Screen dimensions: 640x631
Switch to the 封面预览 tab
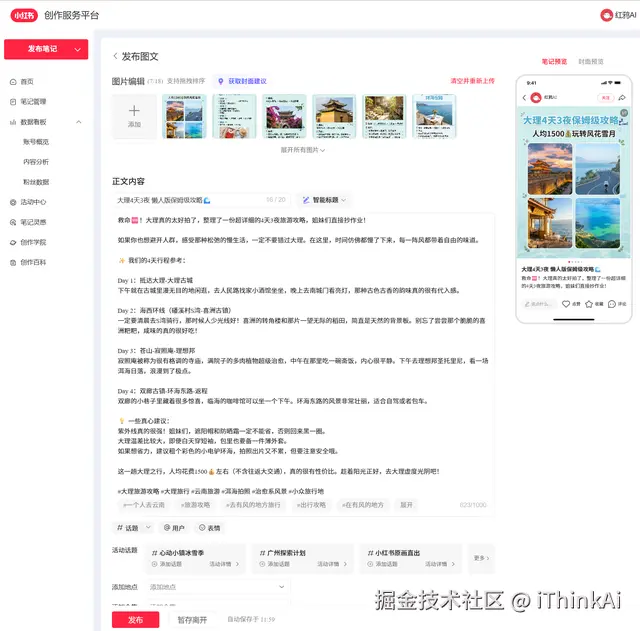click(591, 62)
